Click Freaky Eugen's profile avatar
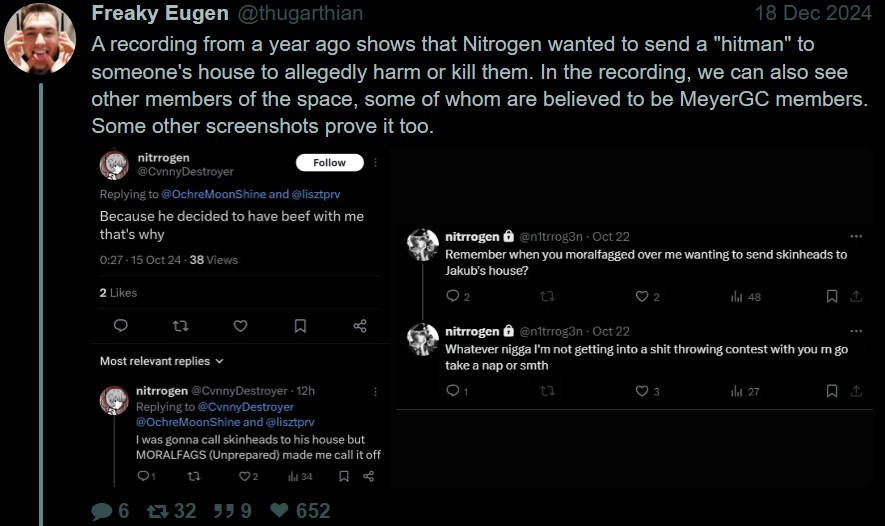 40,38
